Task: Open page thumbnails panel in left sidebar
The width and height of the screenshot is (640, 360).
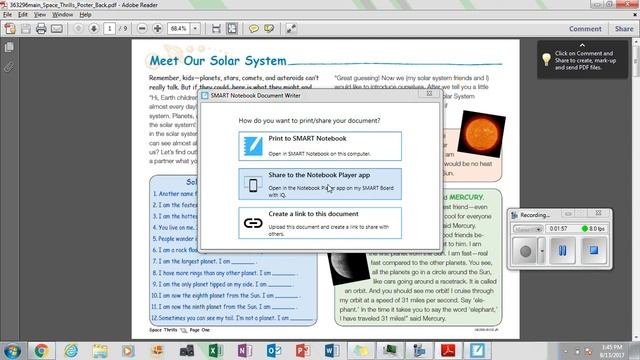Action: pyautogui.click(x=9, y=47)
